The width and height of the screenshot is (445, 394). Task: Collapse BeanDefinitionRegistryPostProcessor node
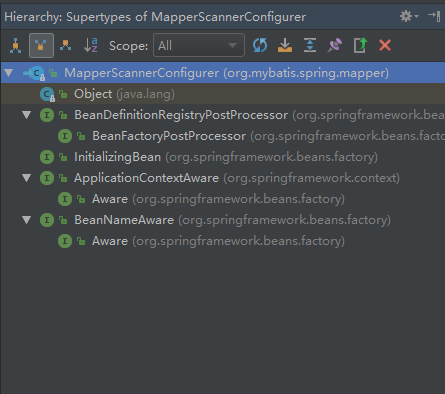27,115
